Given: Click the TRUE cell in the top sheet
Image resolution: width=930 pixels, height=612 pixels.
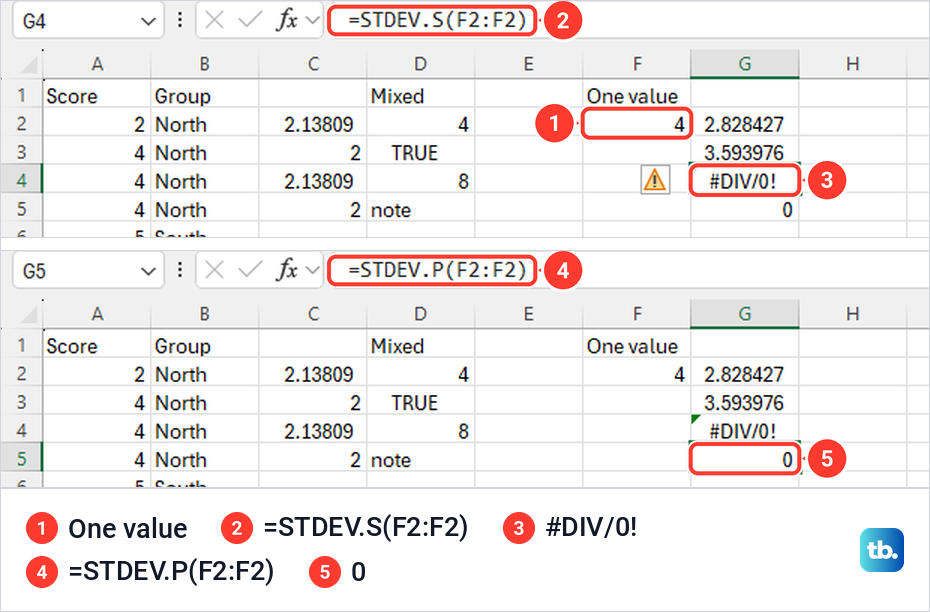Looking at the screenshot, I should click(x=421, y=152).
